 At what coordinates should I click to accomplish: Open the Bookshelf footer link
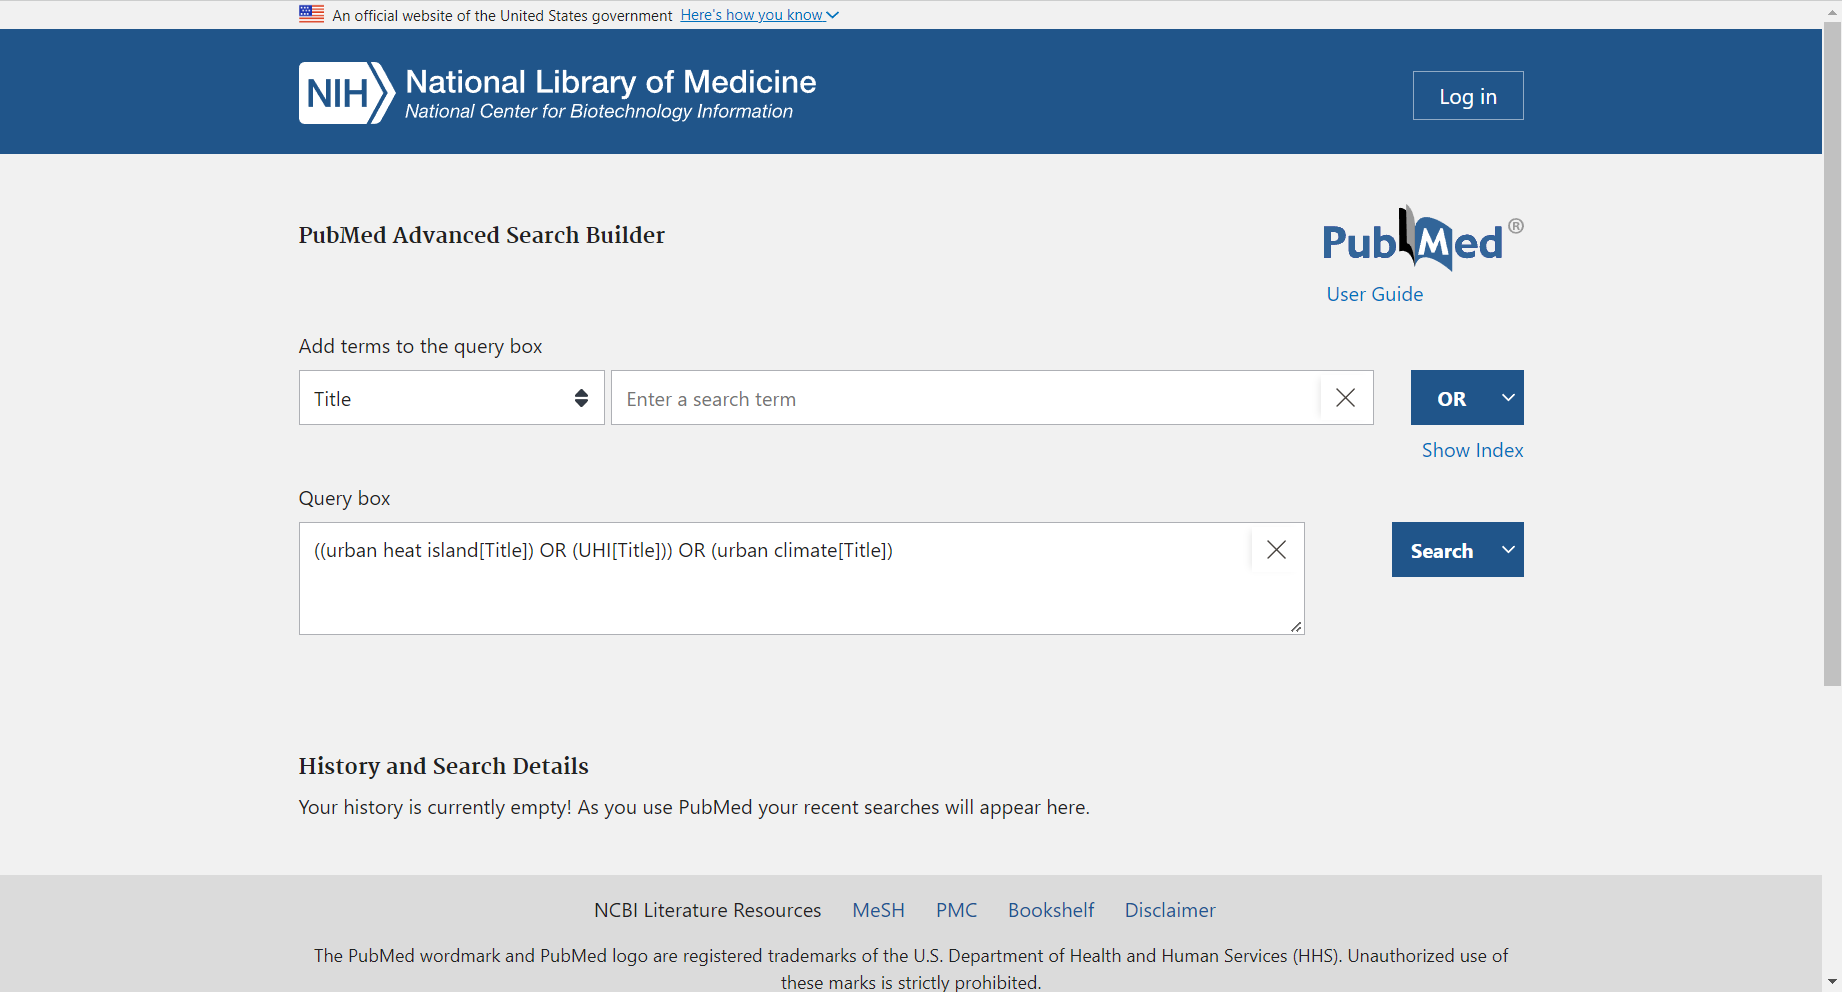coord(1051,910)
